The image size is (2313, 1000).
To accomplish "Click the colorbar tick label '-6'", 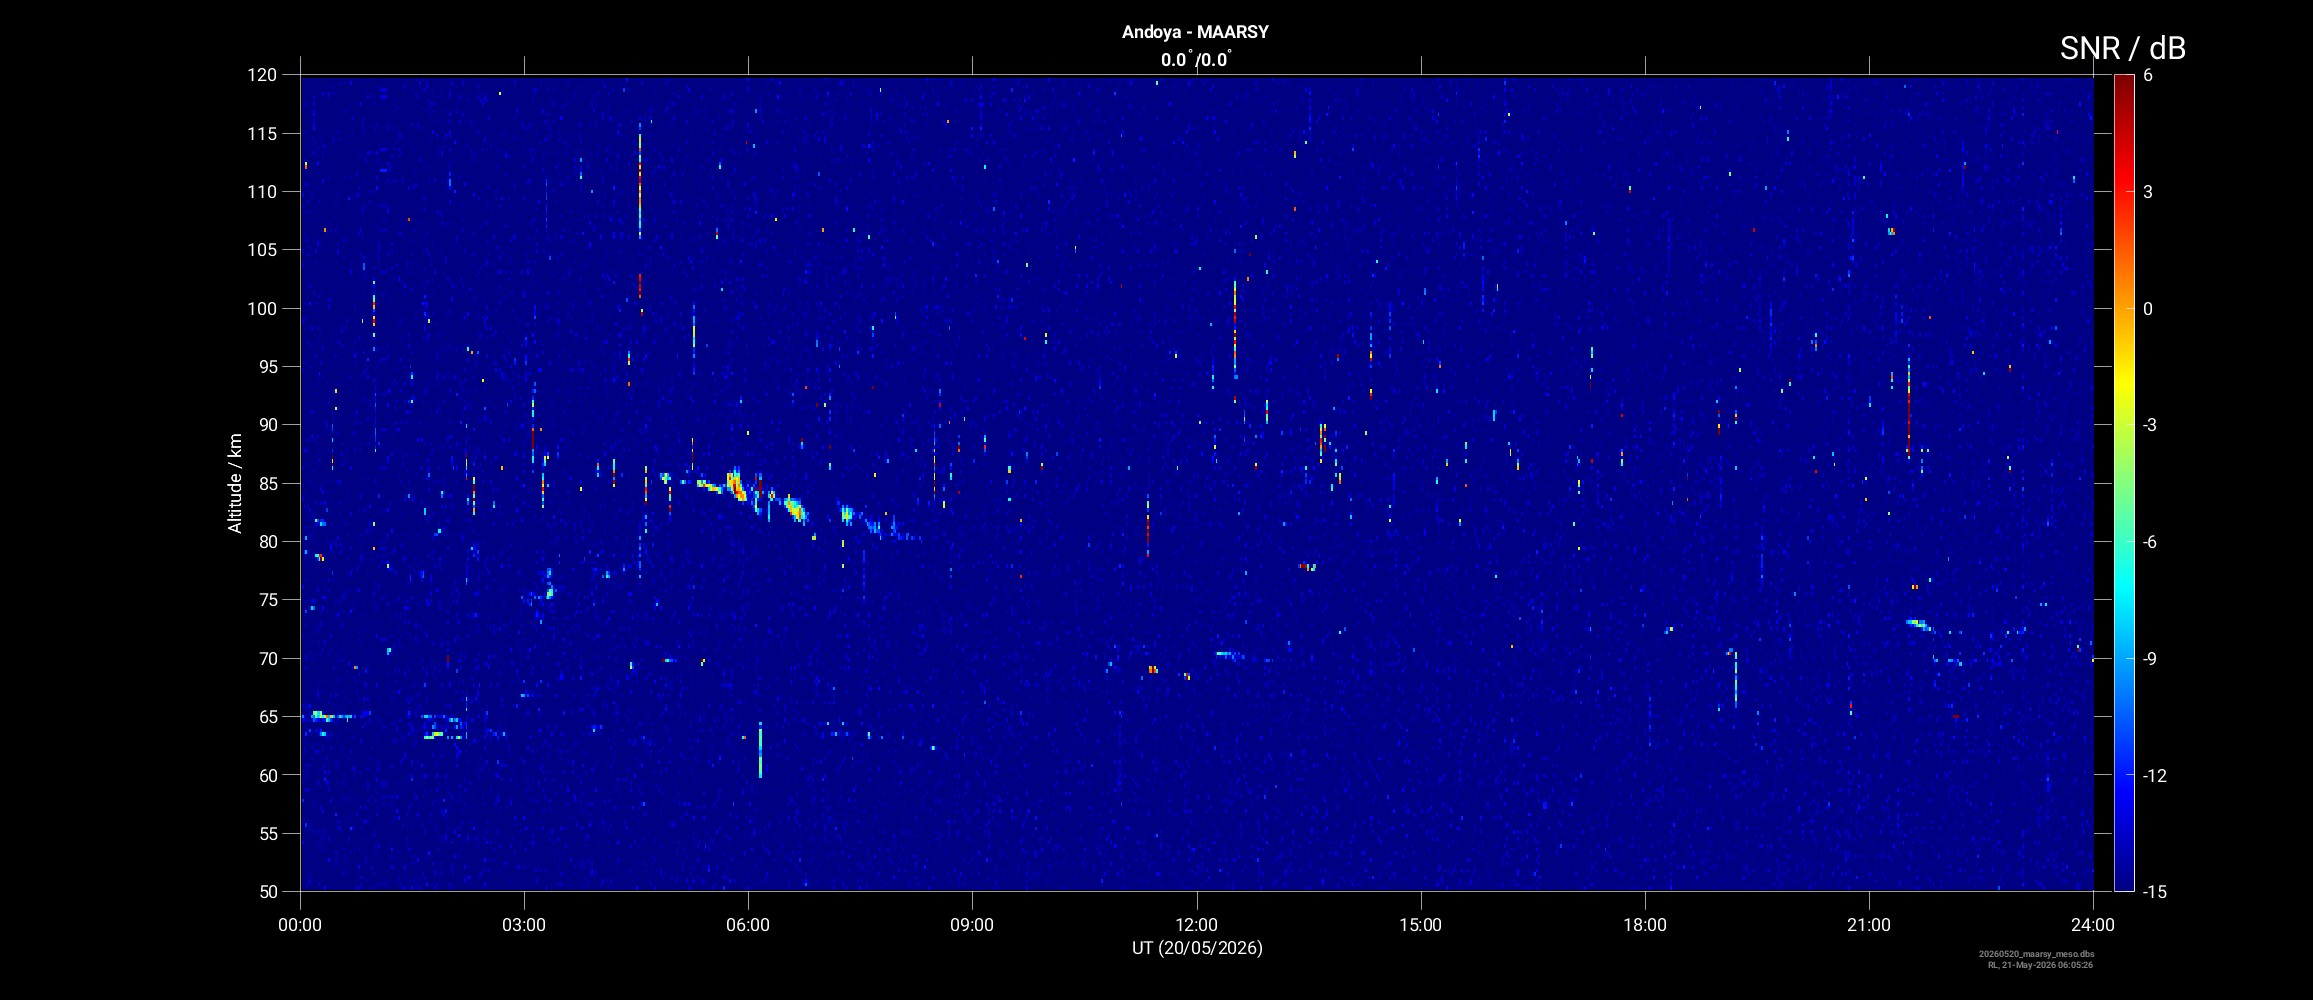I will [2149, 542].
